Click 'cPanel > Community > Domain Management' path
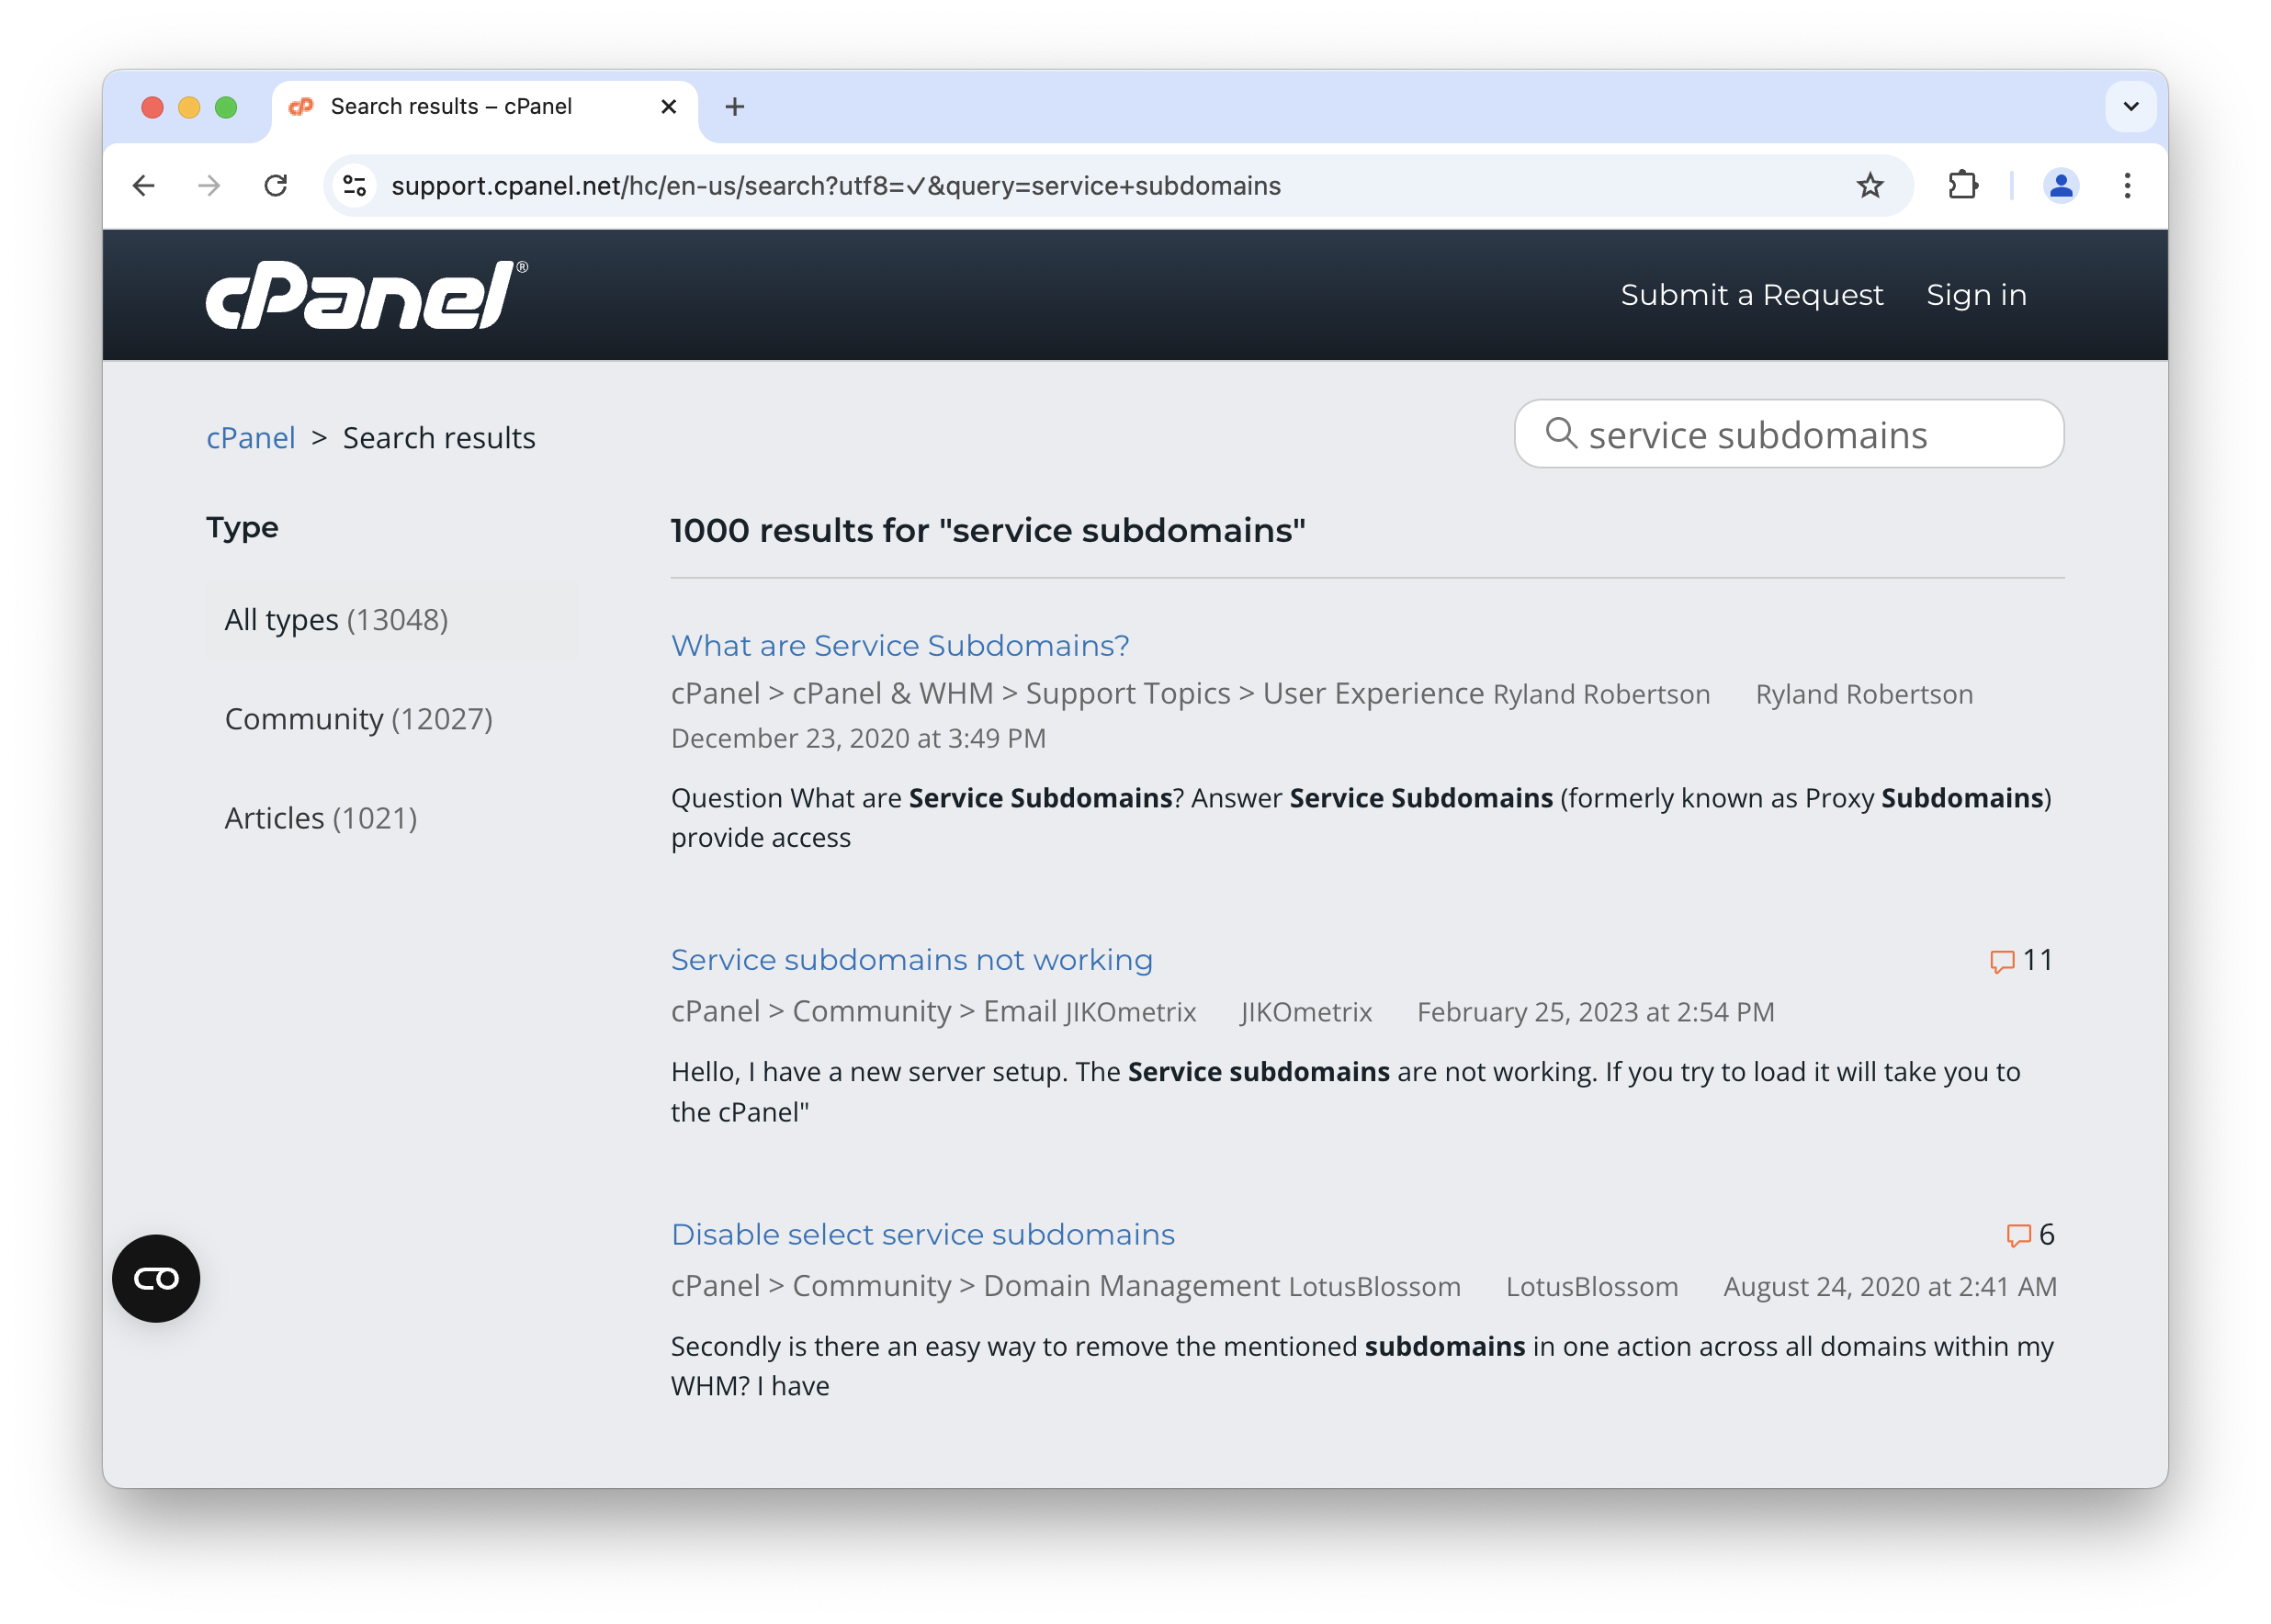2271x1624 pixels. click(x=975, y=1286)
